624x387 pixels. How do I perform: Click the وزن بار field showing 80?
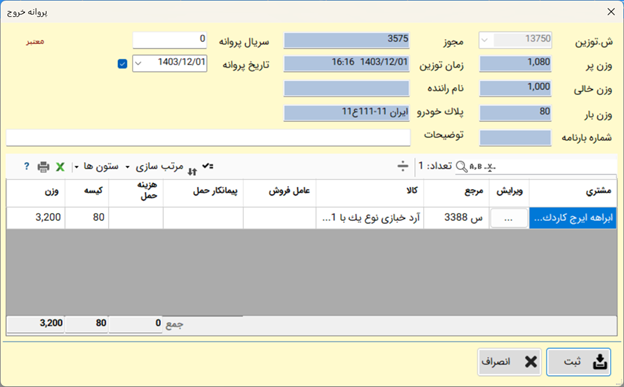[515, 113]
